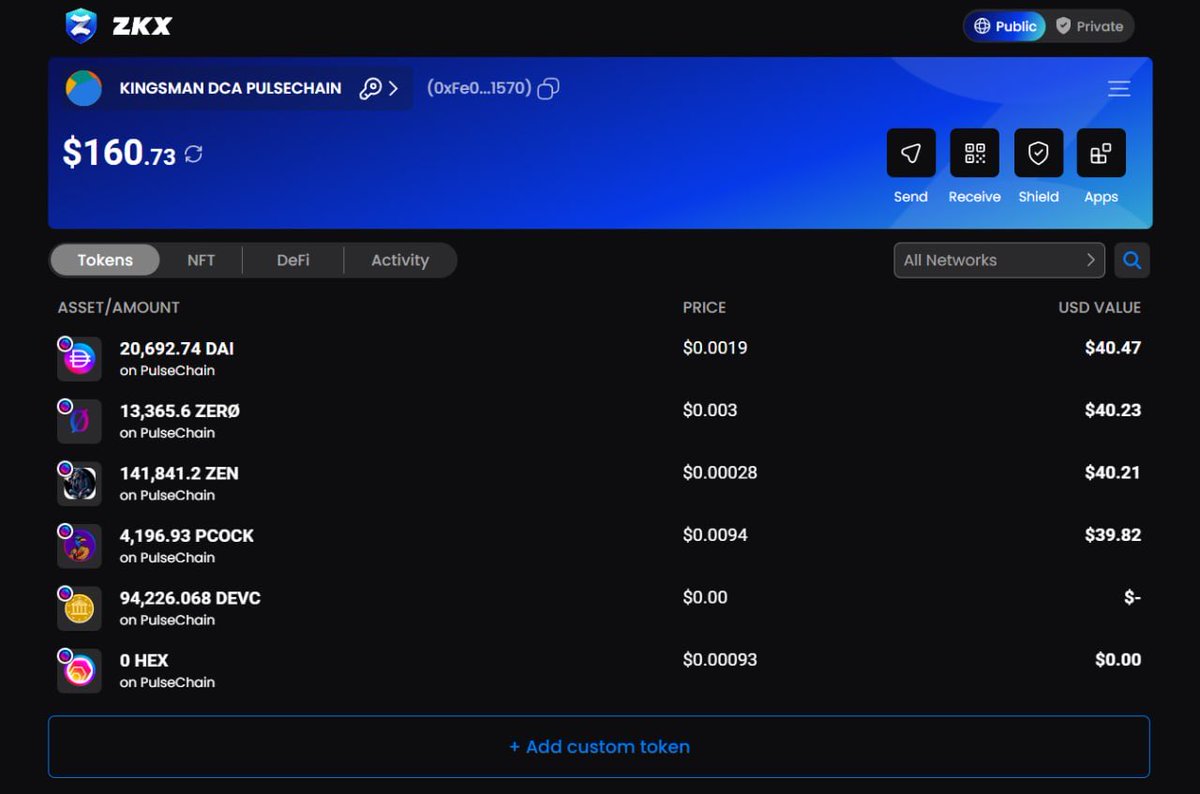Viewport: 1200px width, 794px height.
Task: Open the 0 HEX row
Action: click(599, 670)
